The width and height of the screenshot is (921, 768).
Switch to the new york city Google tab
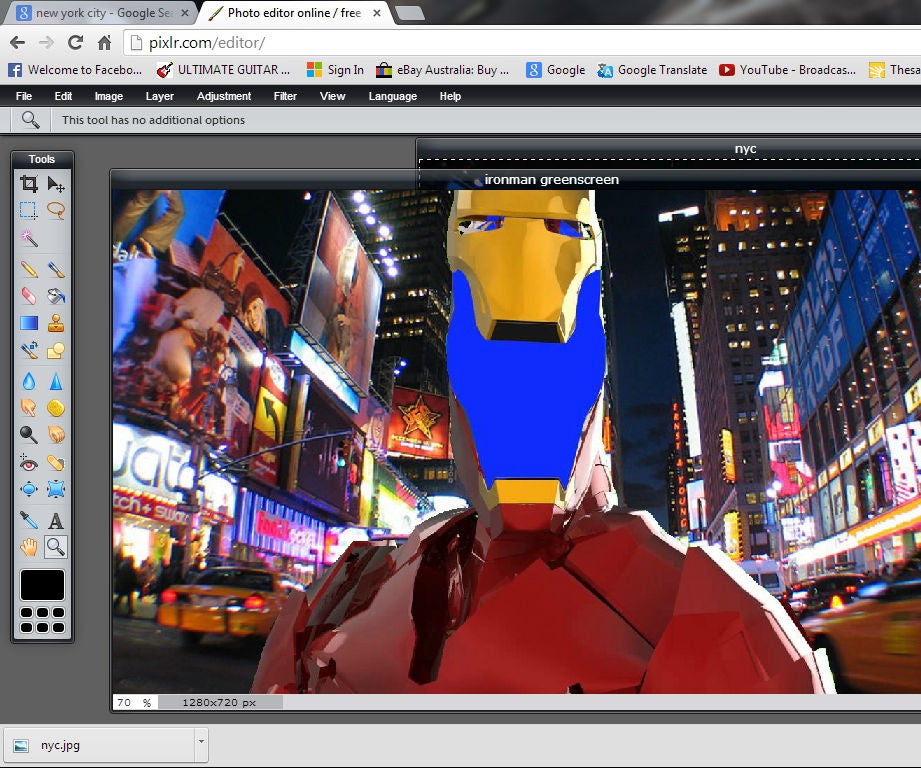99,13
